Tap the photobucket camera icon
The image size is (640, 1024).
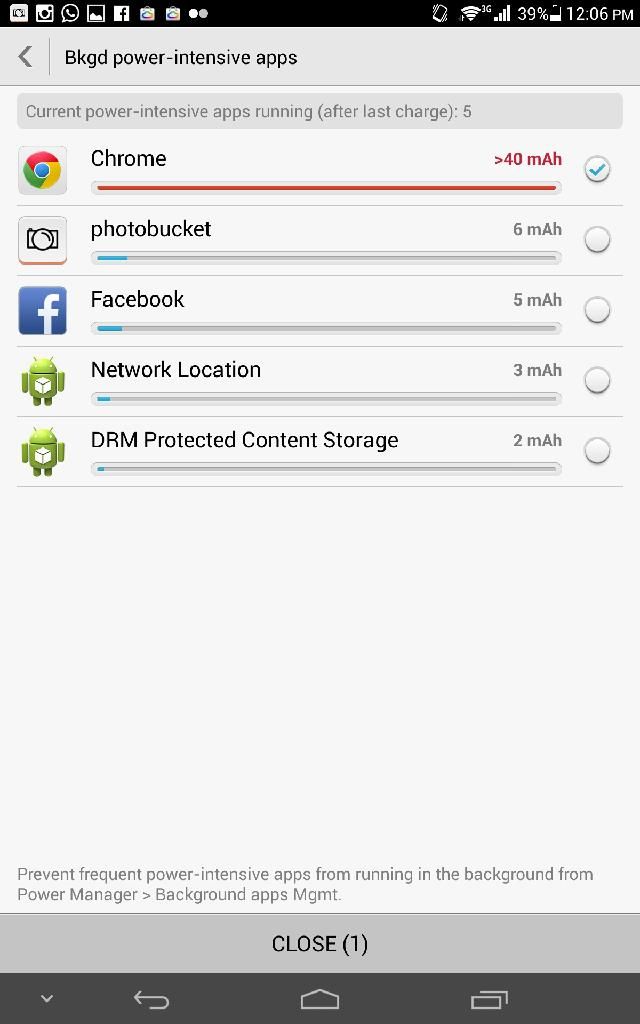pyautogui.click(x=42, y=240)
